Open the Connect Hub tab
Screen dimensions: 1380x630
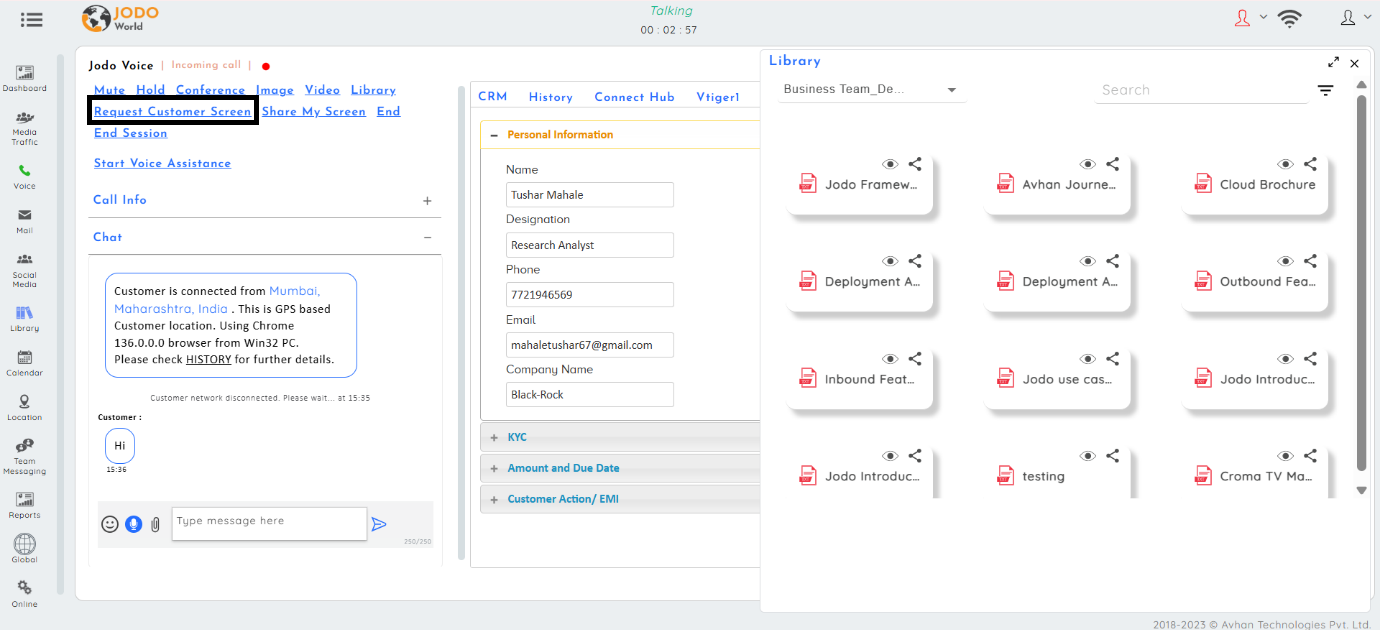pos(634,97)
